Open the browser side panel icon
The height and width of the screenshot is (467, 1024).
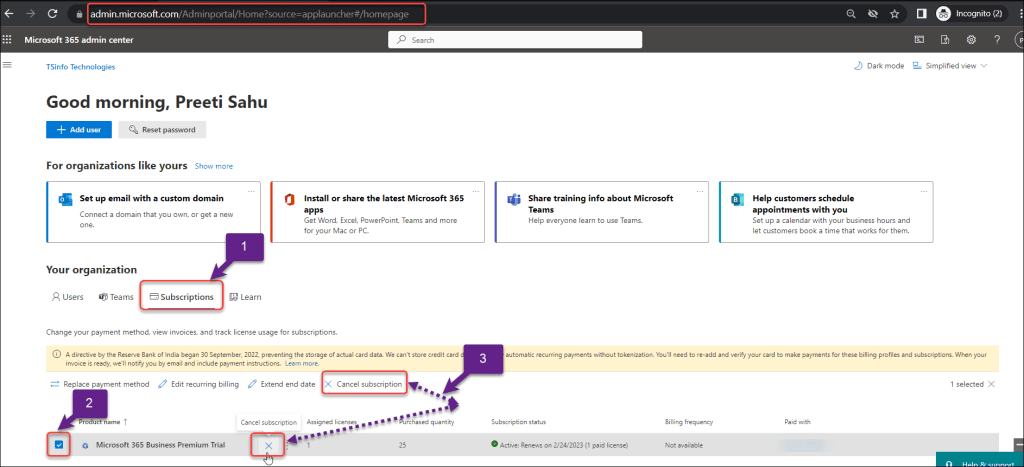pyautogui.click(x=921, y=14)
